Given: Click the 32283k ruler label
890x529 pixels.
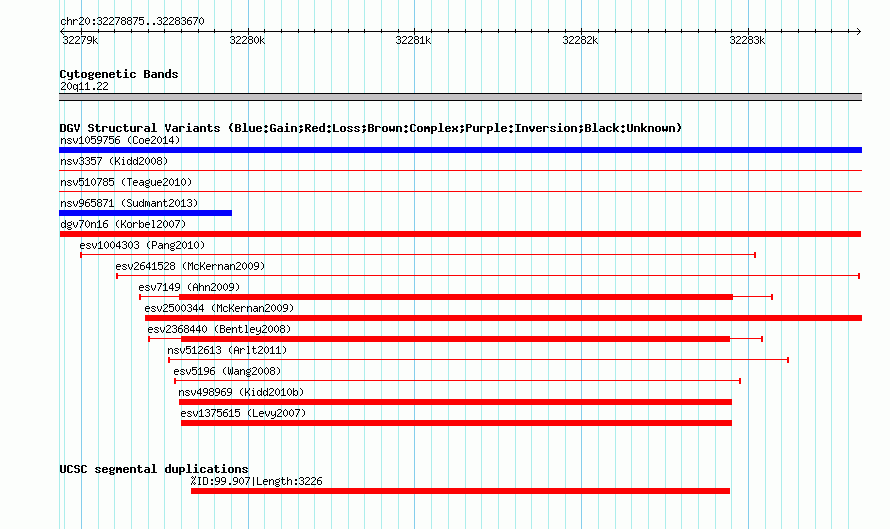Looking at the screenshot, I should pyautogui.click(x=747, y=40).
